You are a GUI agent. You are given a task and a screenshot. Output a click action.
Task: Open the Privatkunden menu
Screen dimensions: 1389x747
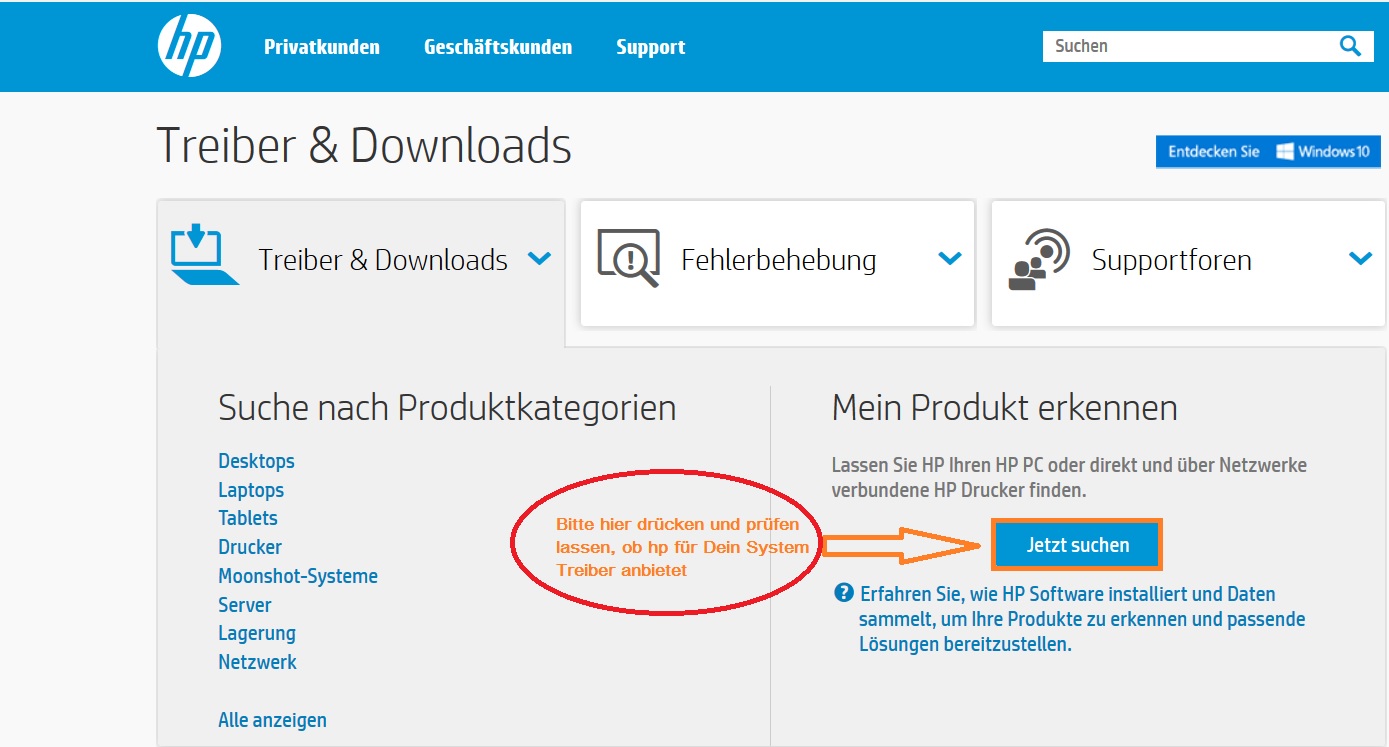322,47
